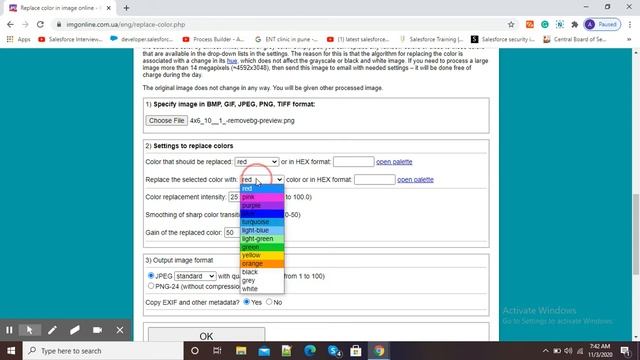Select grey in the dropdown list
This screenshot has height=360, width=640.
pyautogui.click(x=262, y=280)
